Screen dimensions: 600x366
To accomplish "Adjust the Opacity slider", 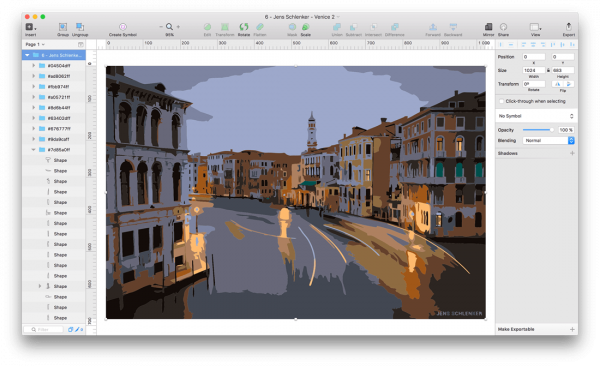I will point(538,130).
